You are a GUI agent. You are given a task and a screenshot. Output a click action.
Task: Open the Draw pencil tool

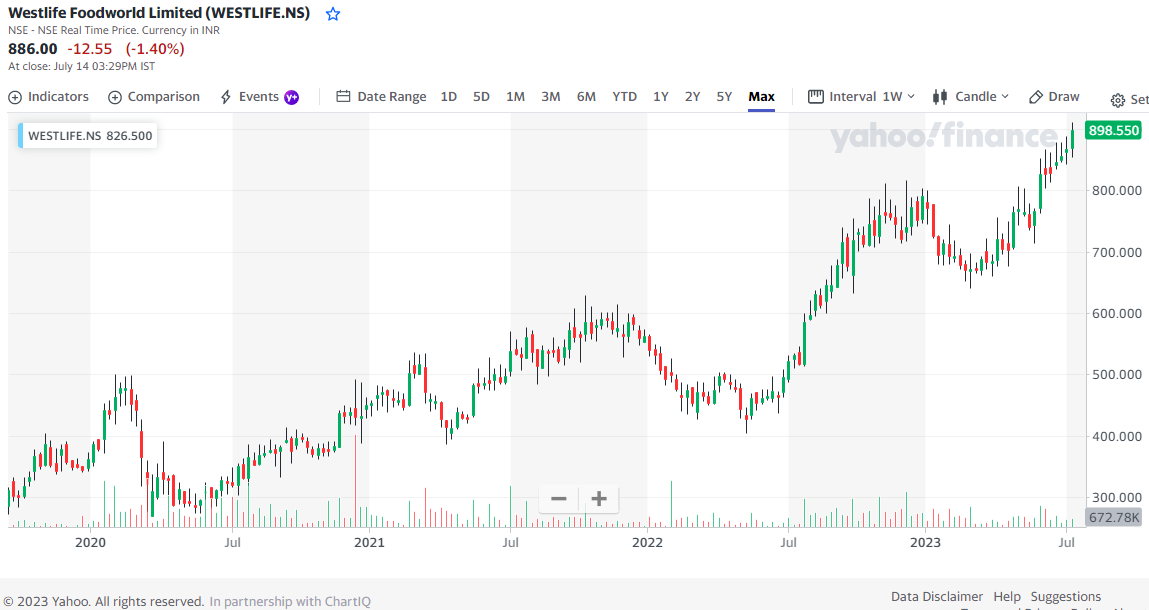coord(1054,97)
